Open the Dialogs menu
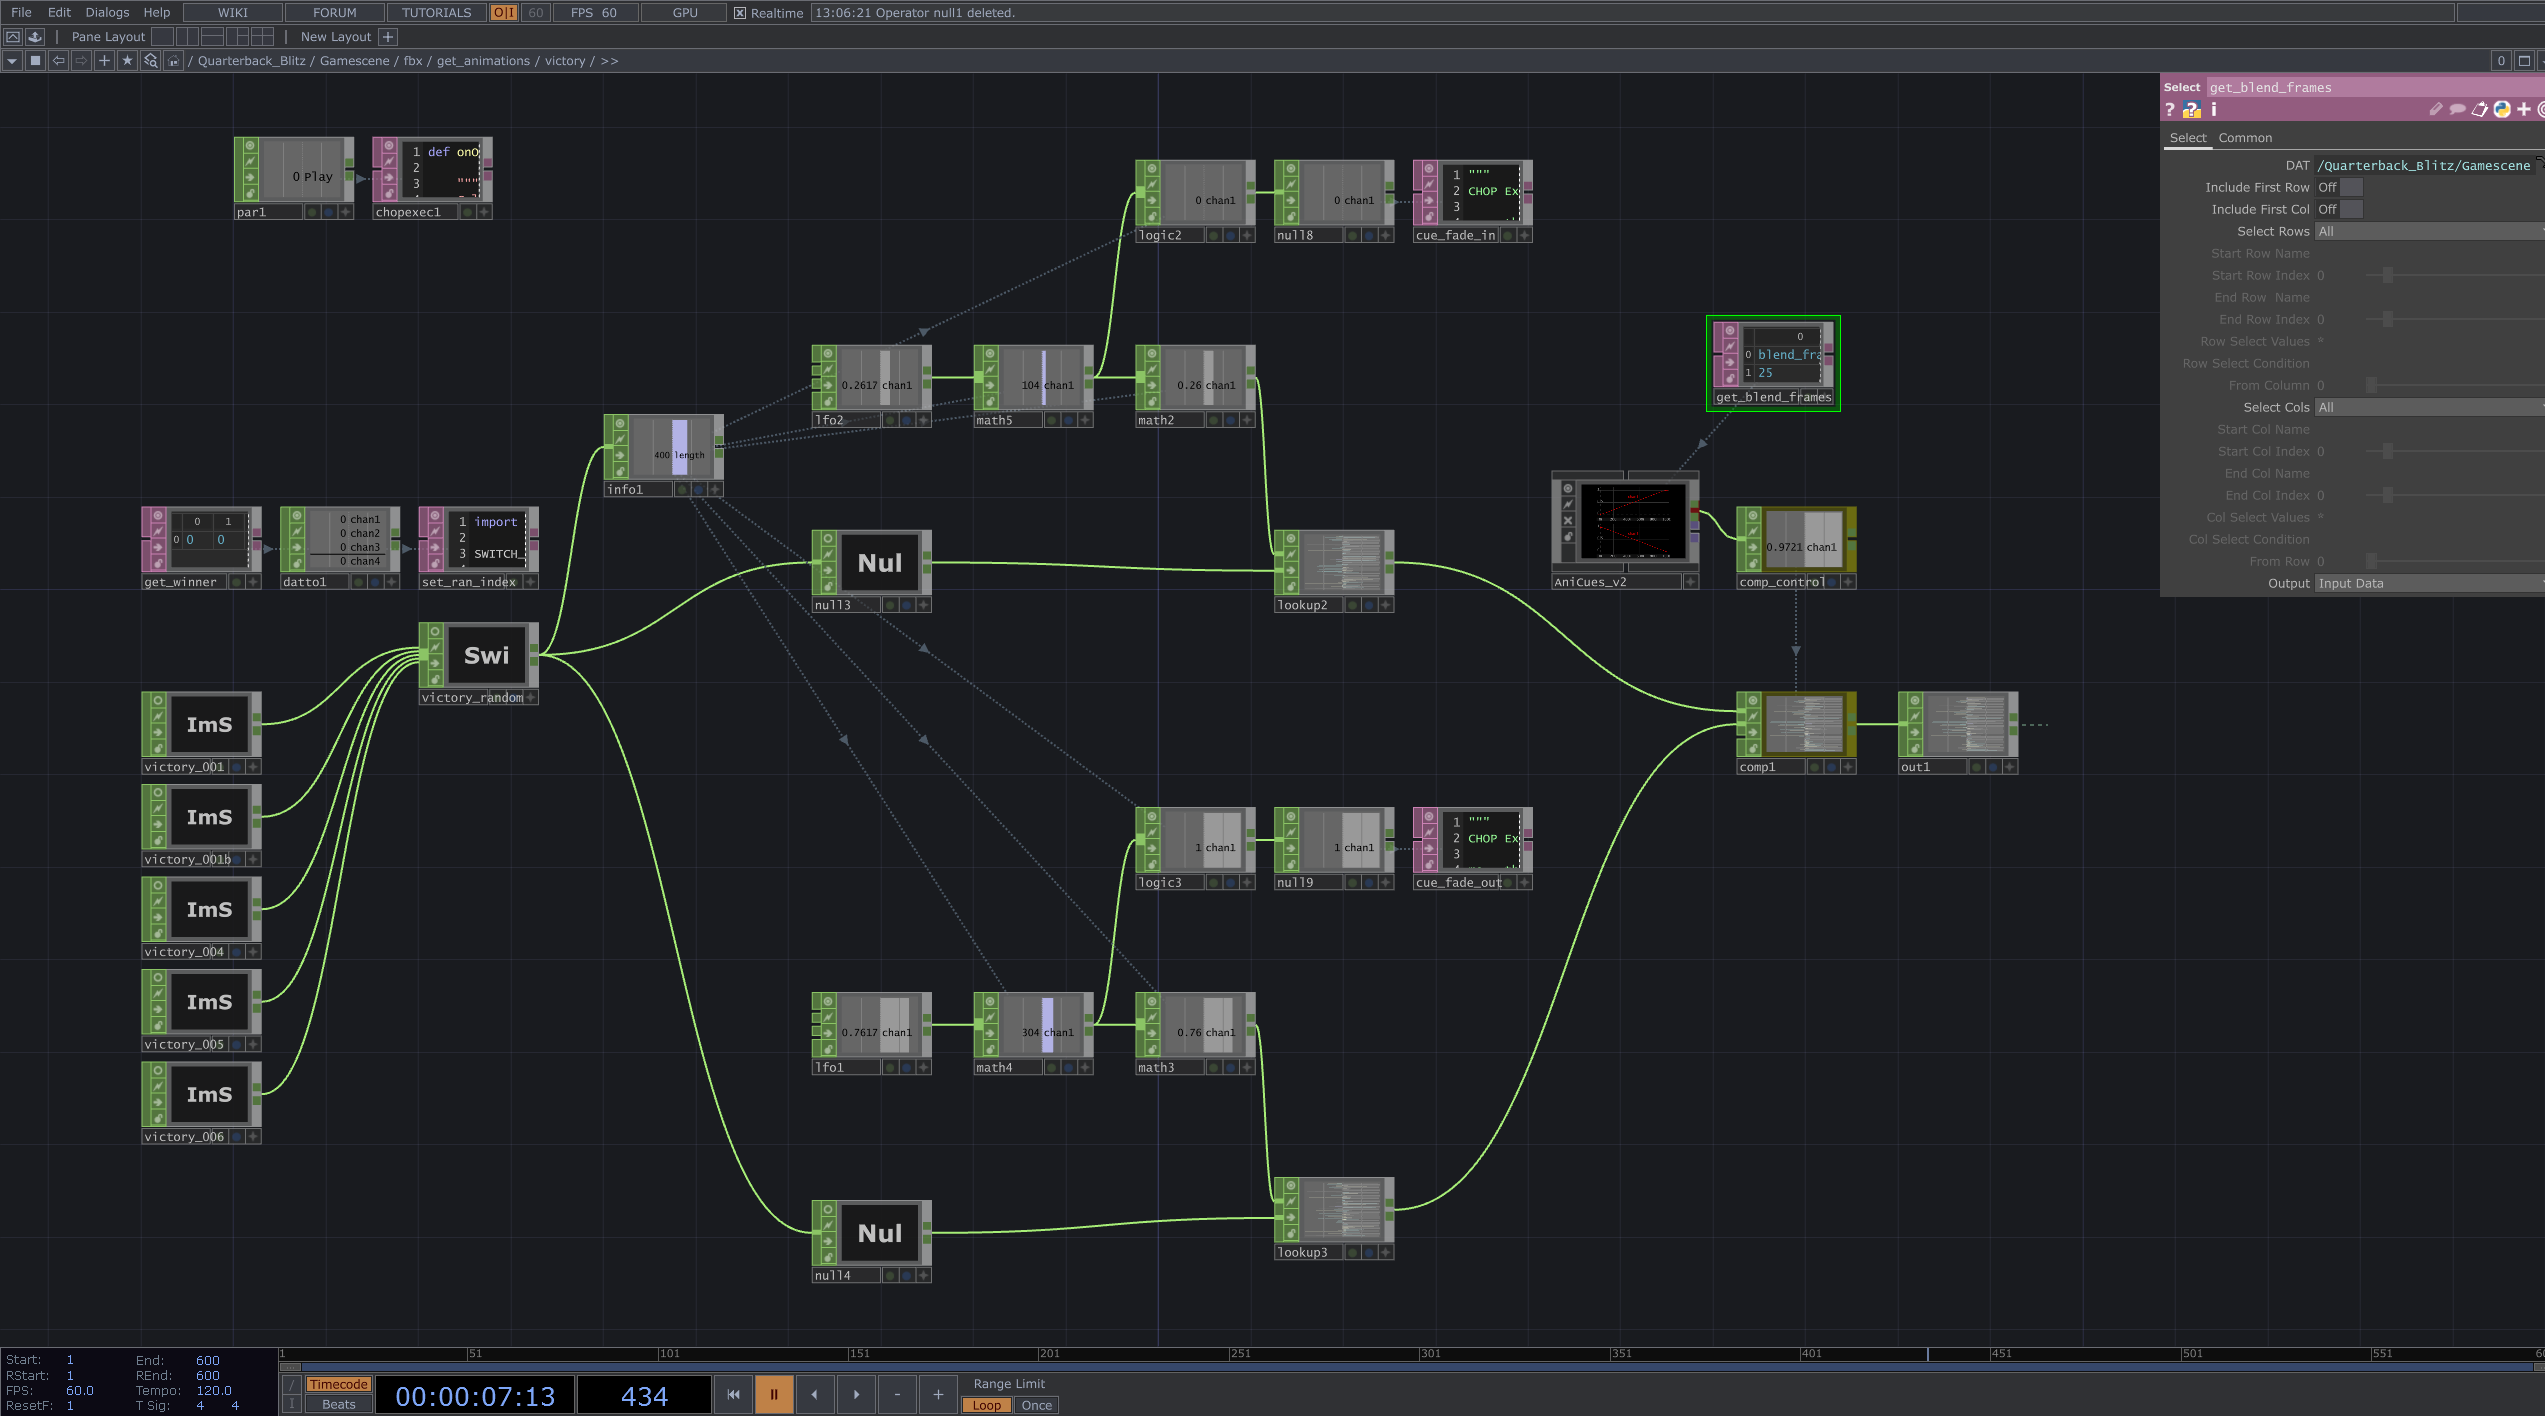 [106, 12]
